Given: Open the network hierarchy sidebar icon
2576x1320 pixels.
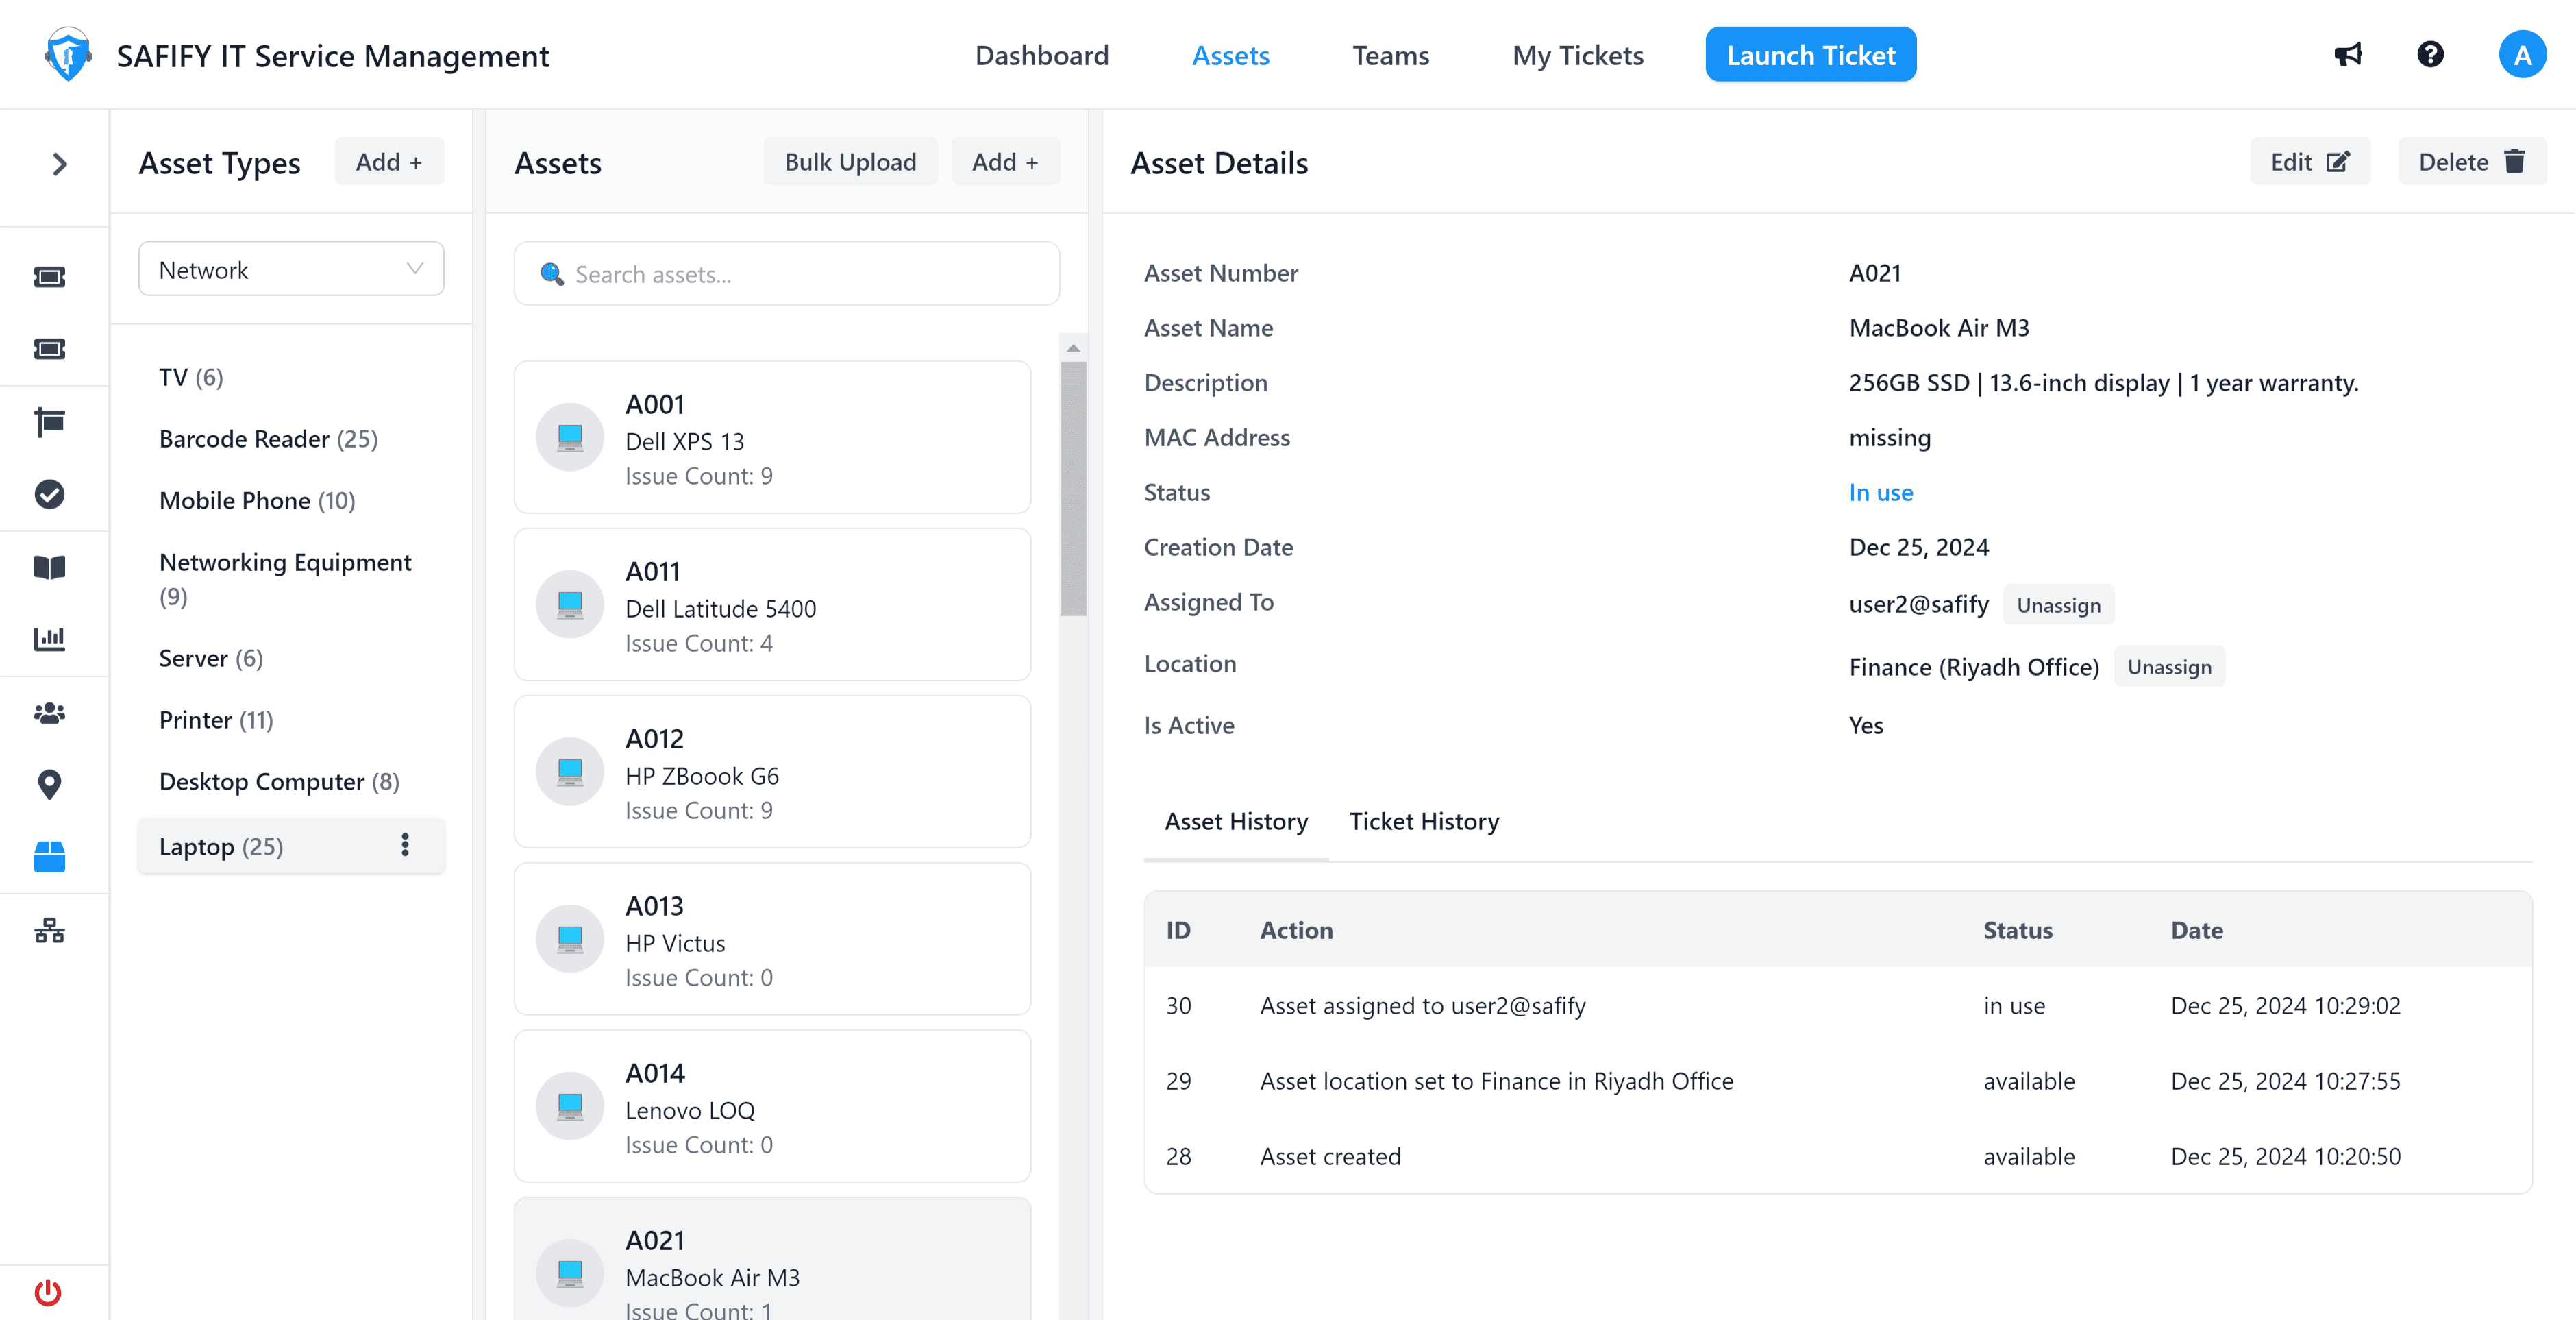Looking at the screenshot, I should [x=49, y=931].
